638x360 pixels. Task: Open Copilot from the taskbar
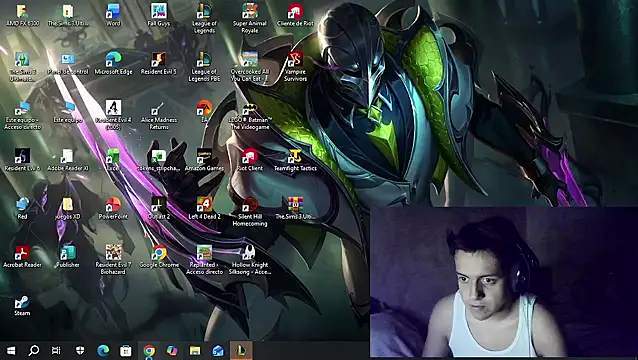pyautogui.click(x=172, y=350)
